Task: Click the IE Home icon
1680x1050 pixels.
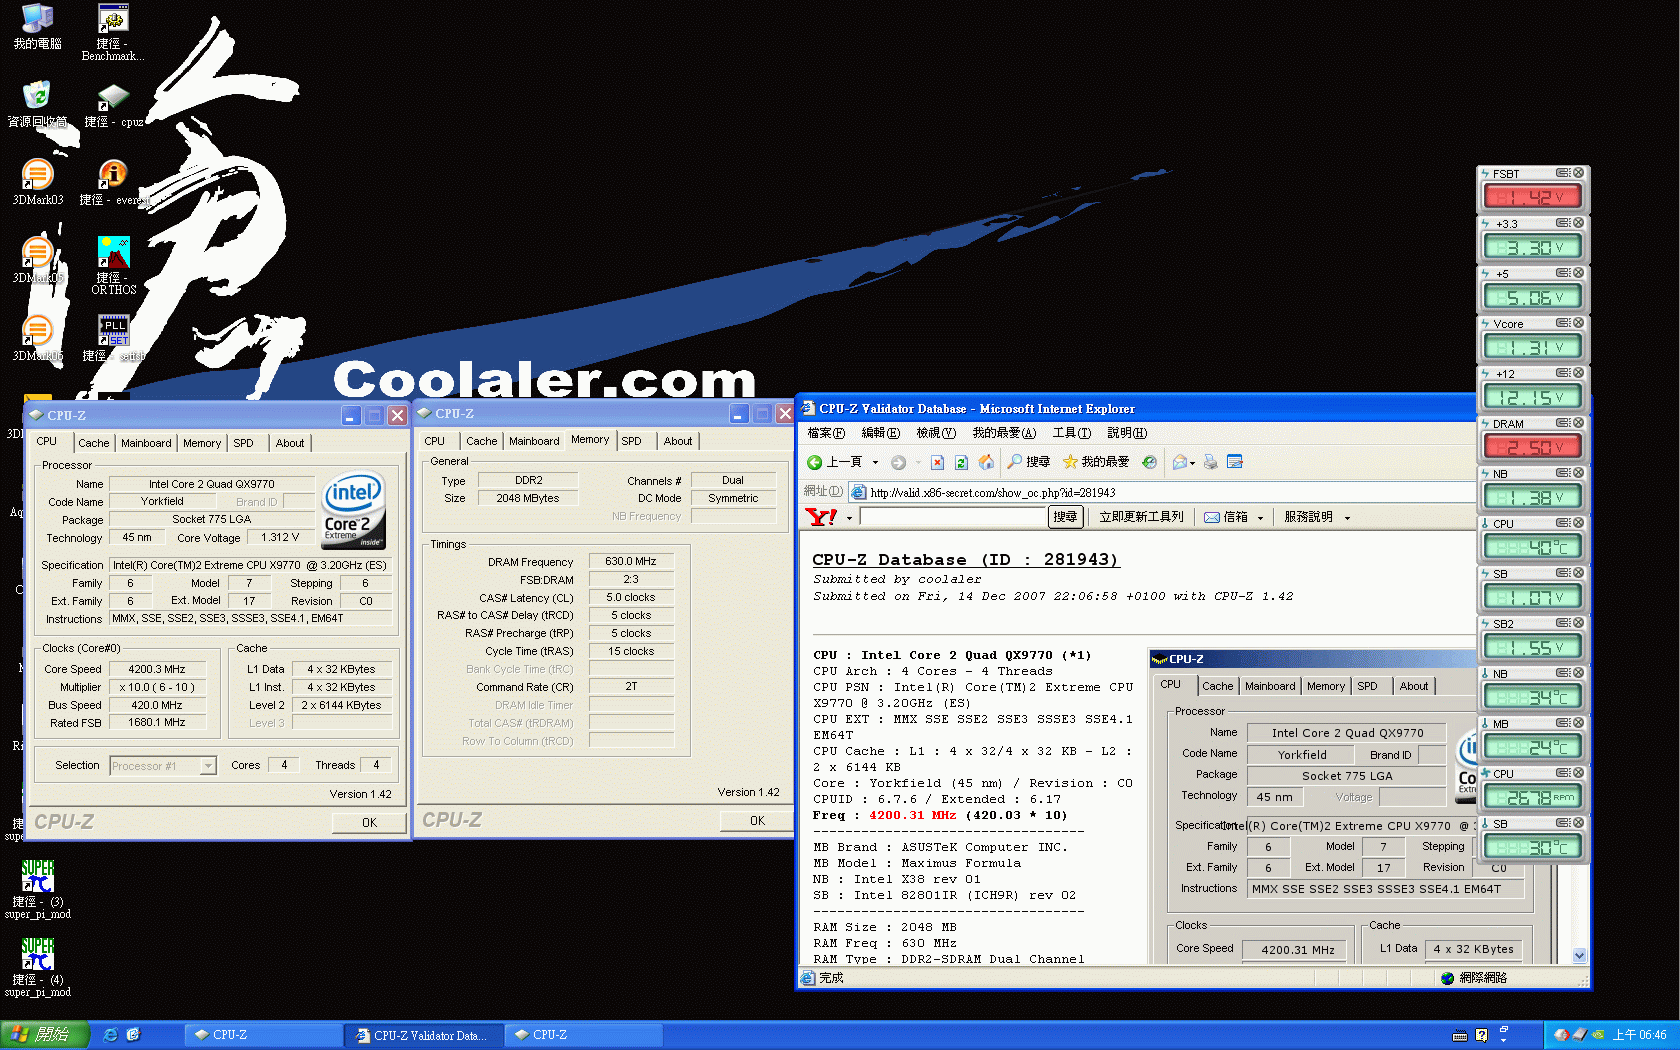Action: pyautogui.click(x=986, y=462)
